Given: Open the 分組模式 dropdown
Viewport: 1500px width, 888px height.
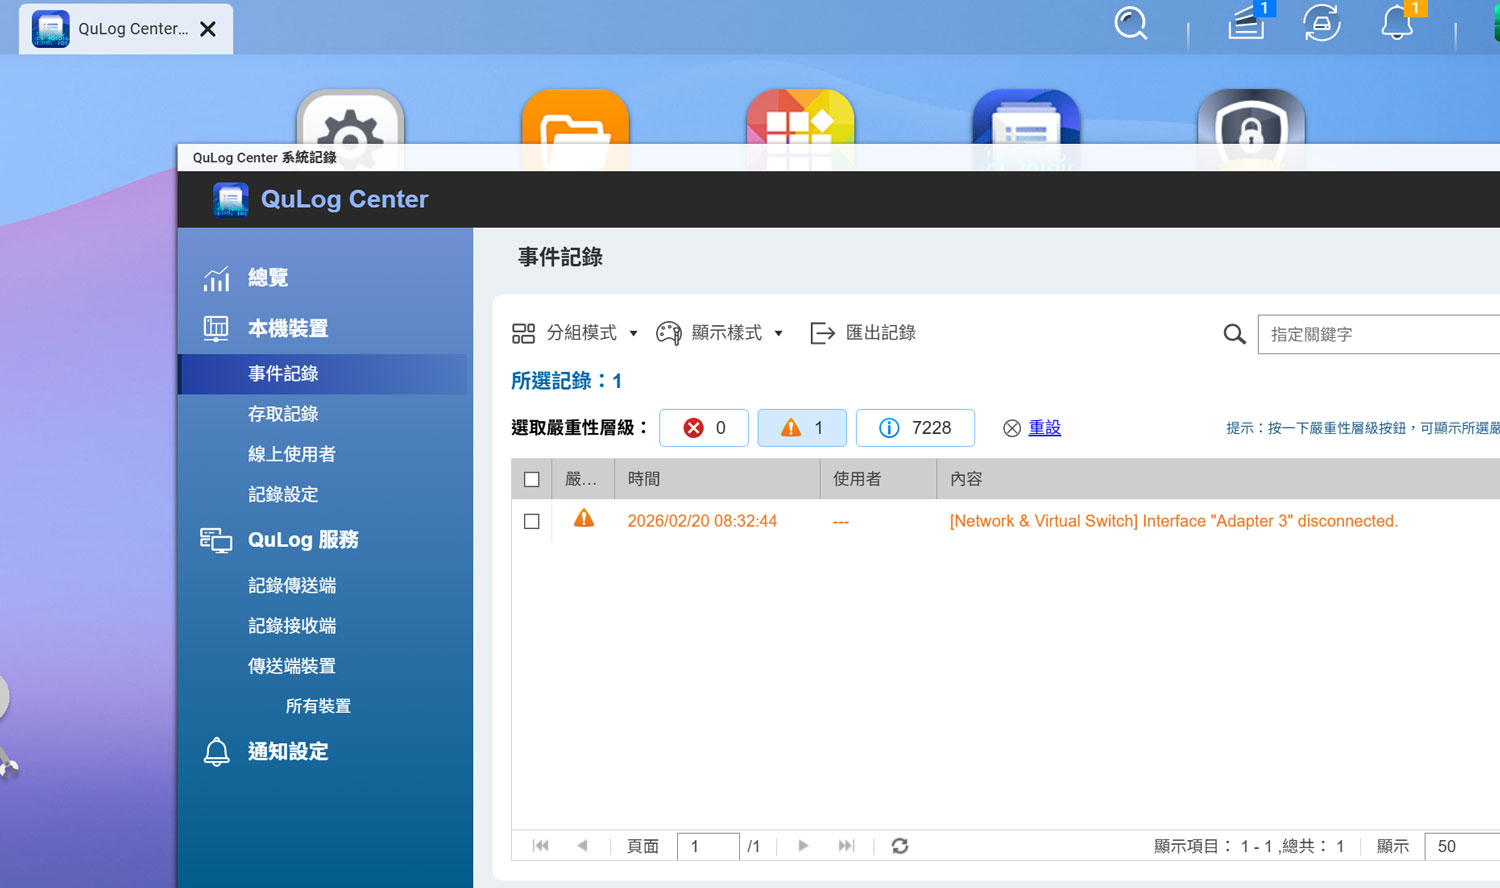Looking at the screenshot, I should pyautogui.click(x=575, y=333).
